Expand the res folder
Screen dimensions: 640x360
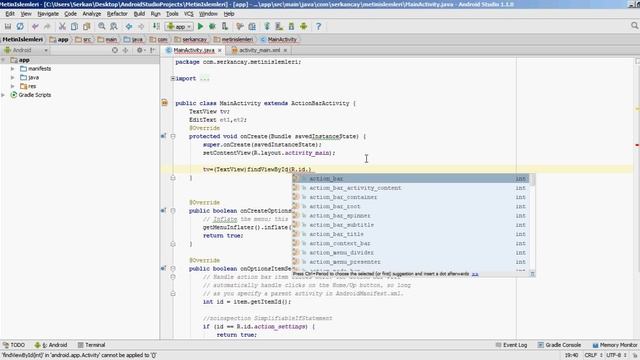(13, 86)
